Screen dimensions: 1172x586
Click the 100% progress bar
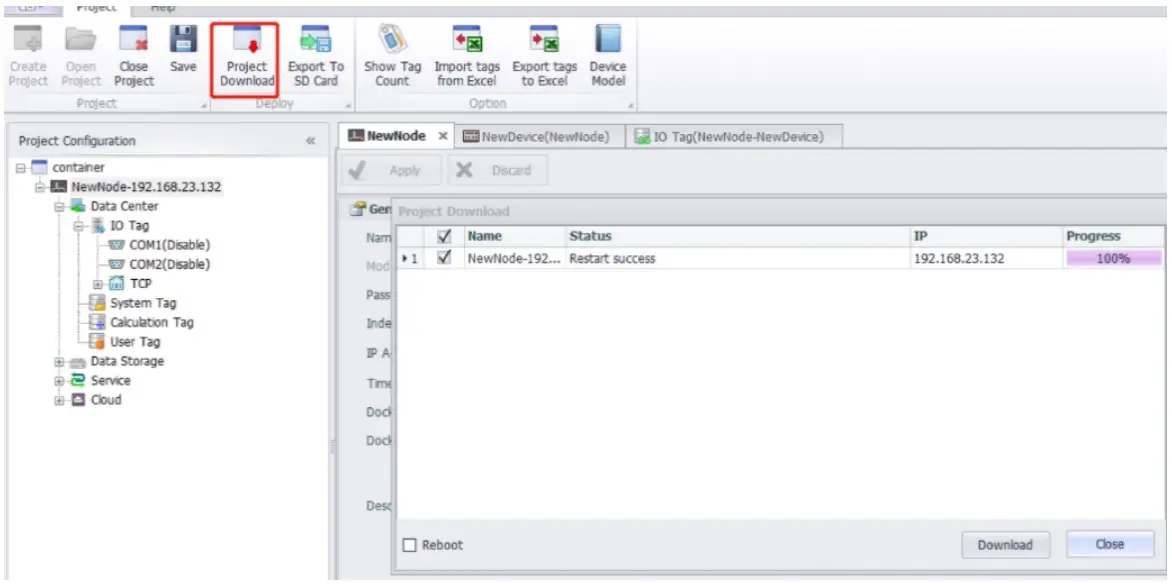pyautogui.click(x=1114, y=259)
